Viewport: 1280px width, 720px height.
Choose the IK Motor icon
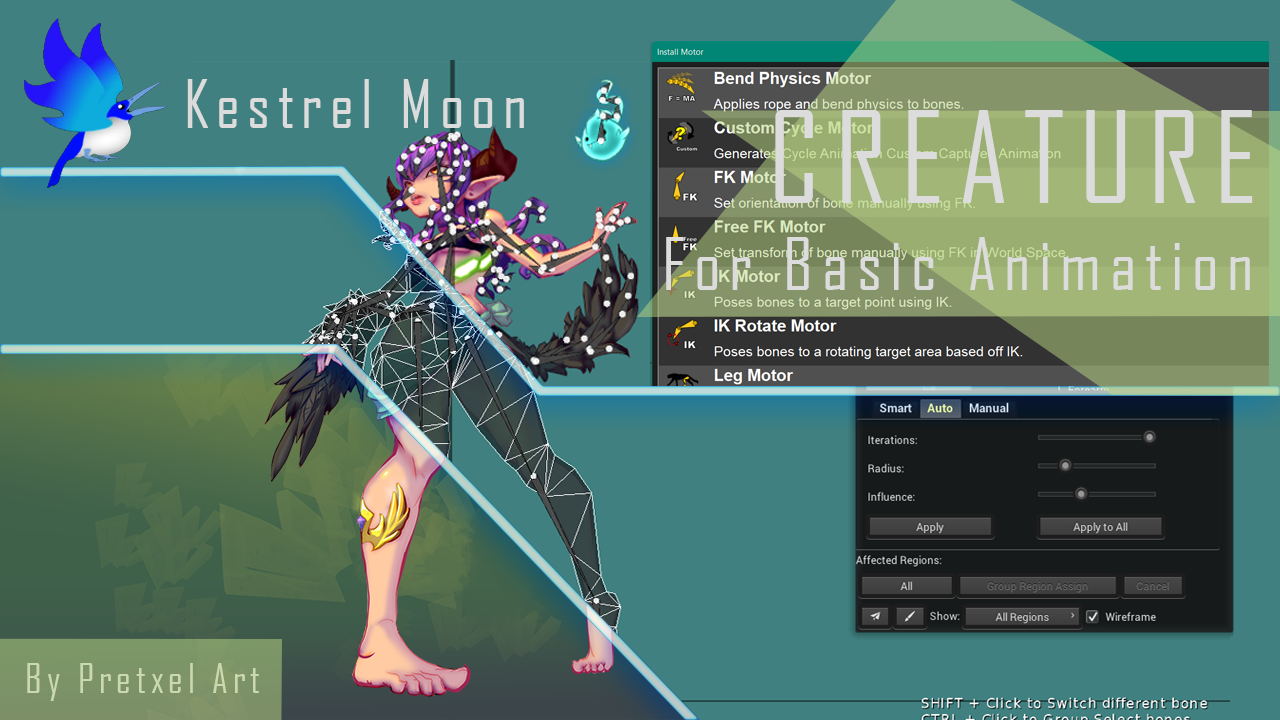(682, 286)
